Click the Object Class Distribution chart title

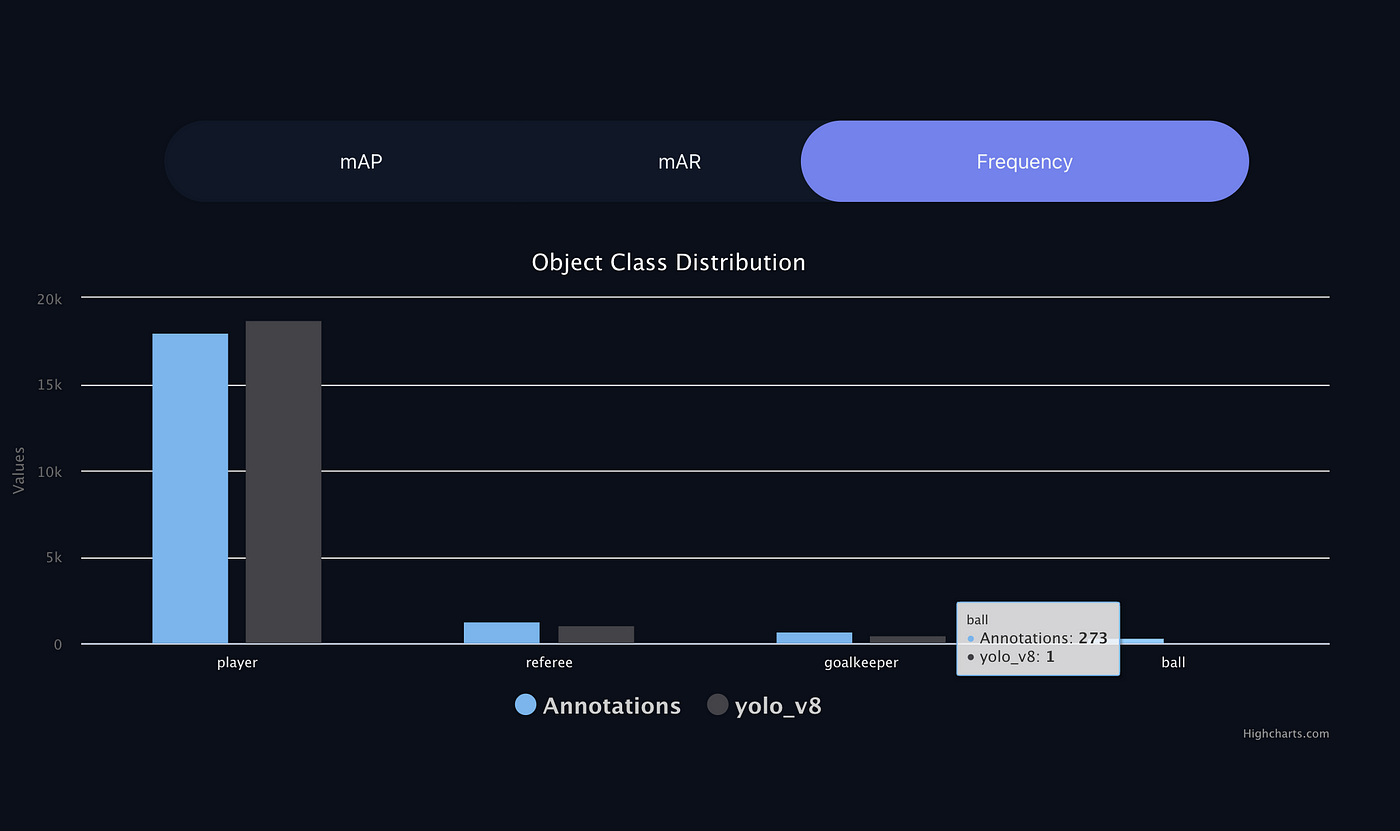click(x=668, y=262)
